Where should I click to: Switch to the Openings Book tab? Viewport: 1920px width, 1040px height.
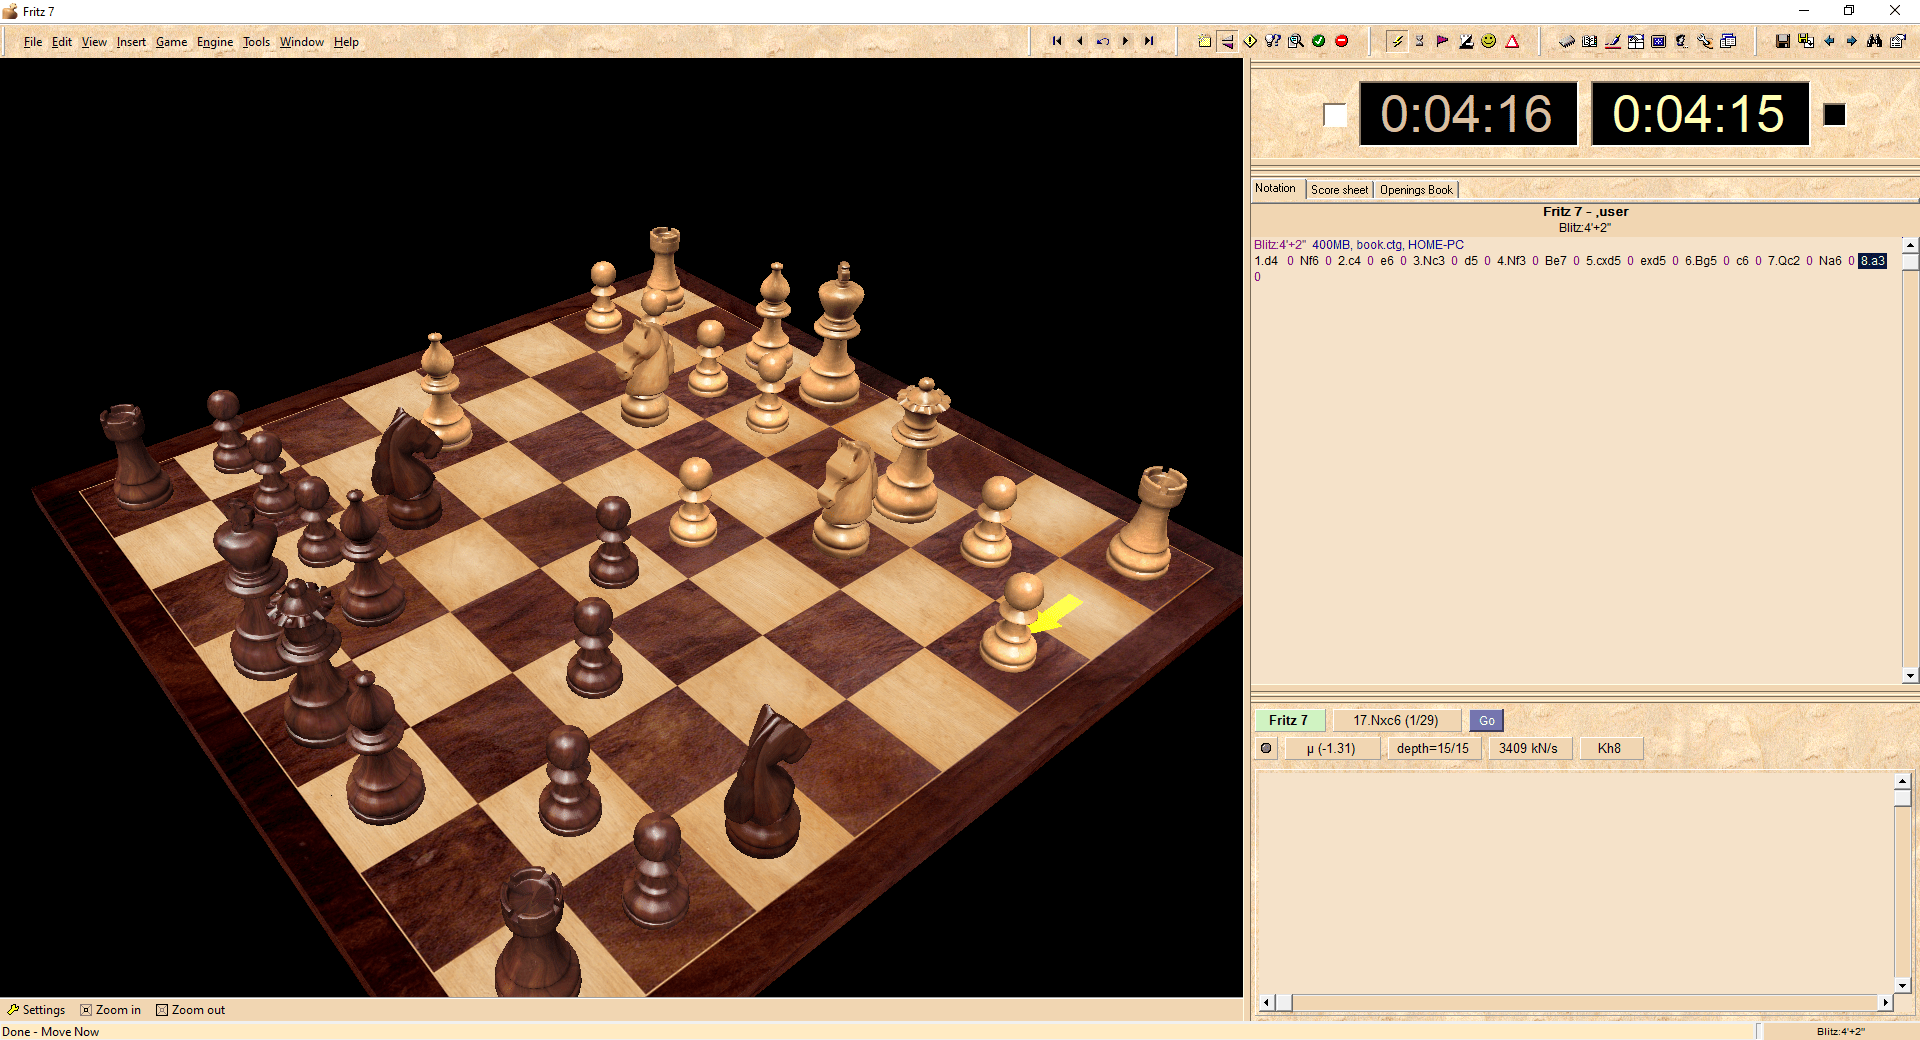pos(1416,190)
